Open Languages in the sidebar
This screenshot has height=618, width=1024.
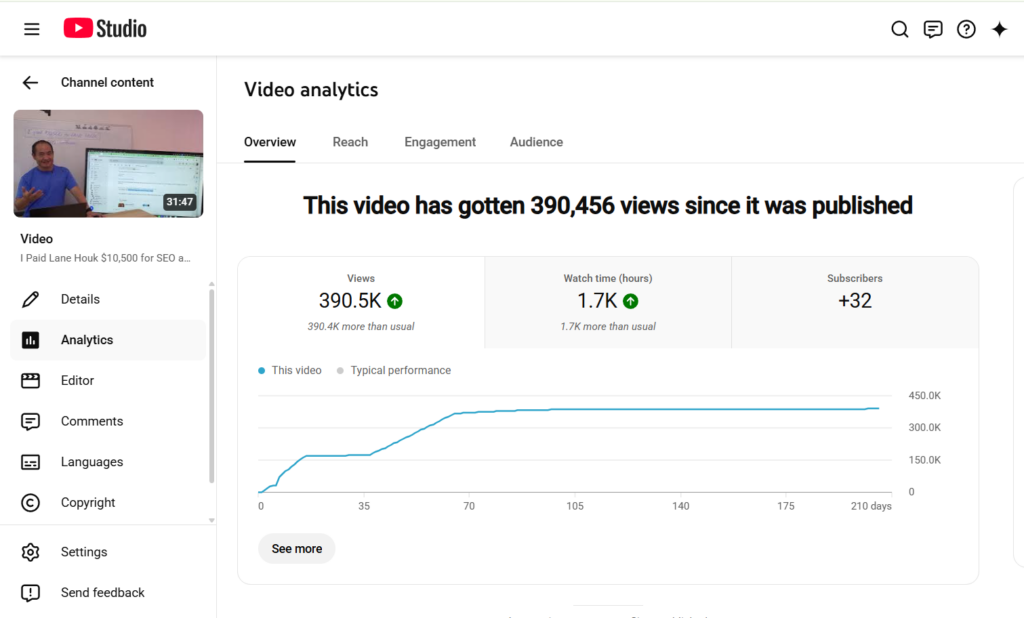click(91, 462)
